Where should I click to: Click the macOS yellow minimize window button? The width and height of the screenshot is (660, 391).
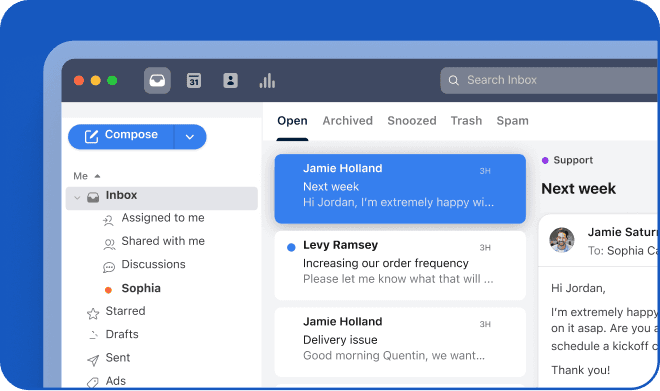(96, 80)
